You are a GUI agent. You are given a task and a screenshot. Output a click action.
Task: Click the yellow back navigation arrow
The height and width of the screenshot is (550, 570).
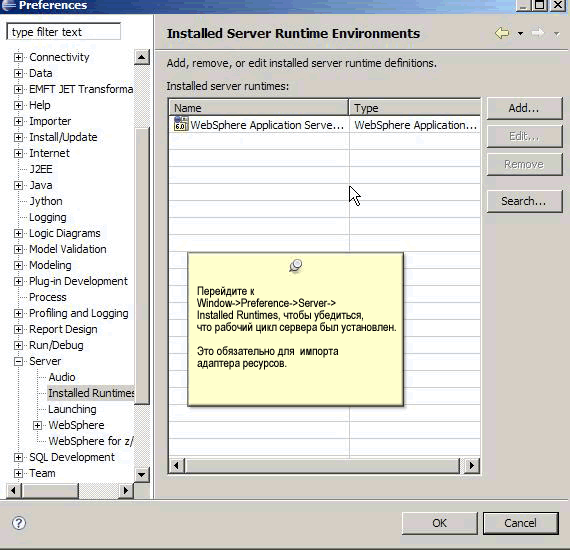click(x=502, y=33)
